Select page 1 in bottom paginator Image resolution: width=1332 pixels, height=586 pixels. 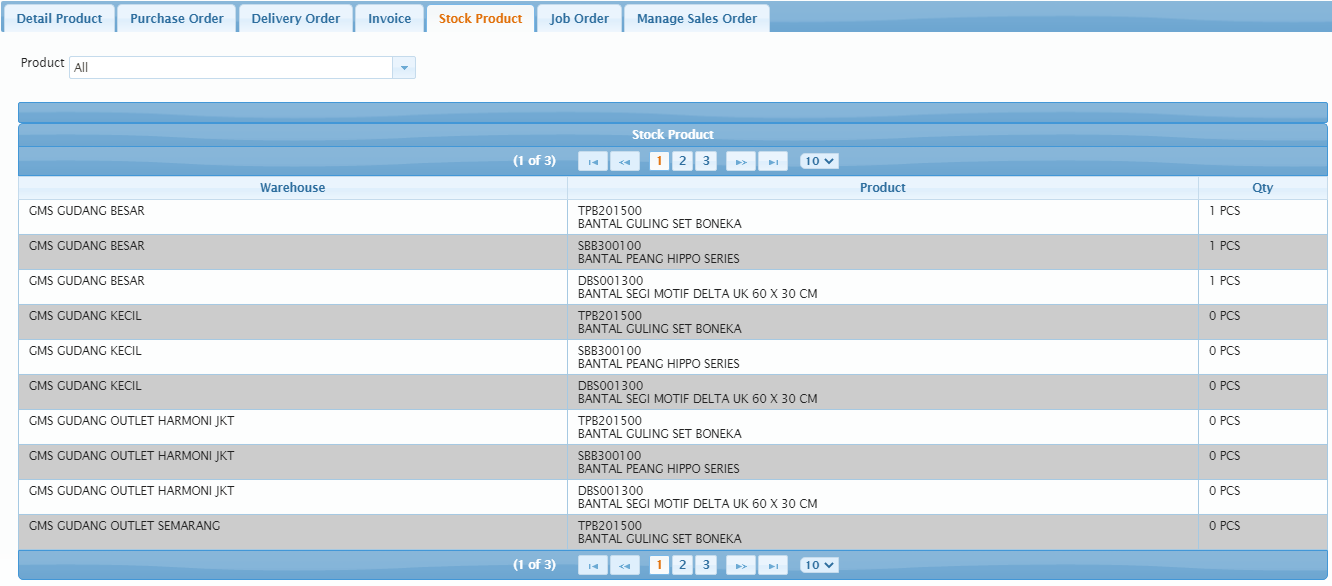(659, 565)
